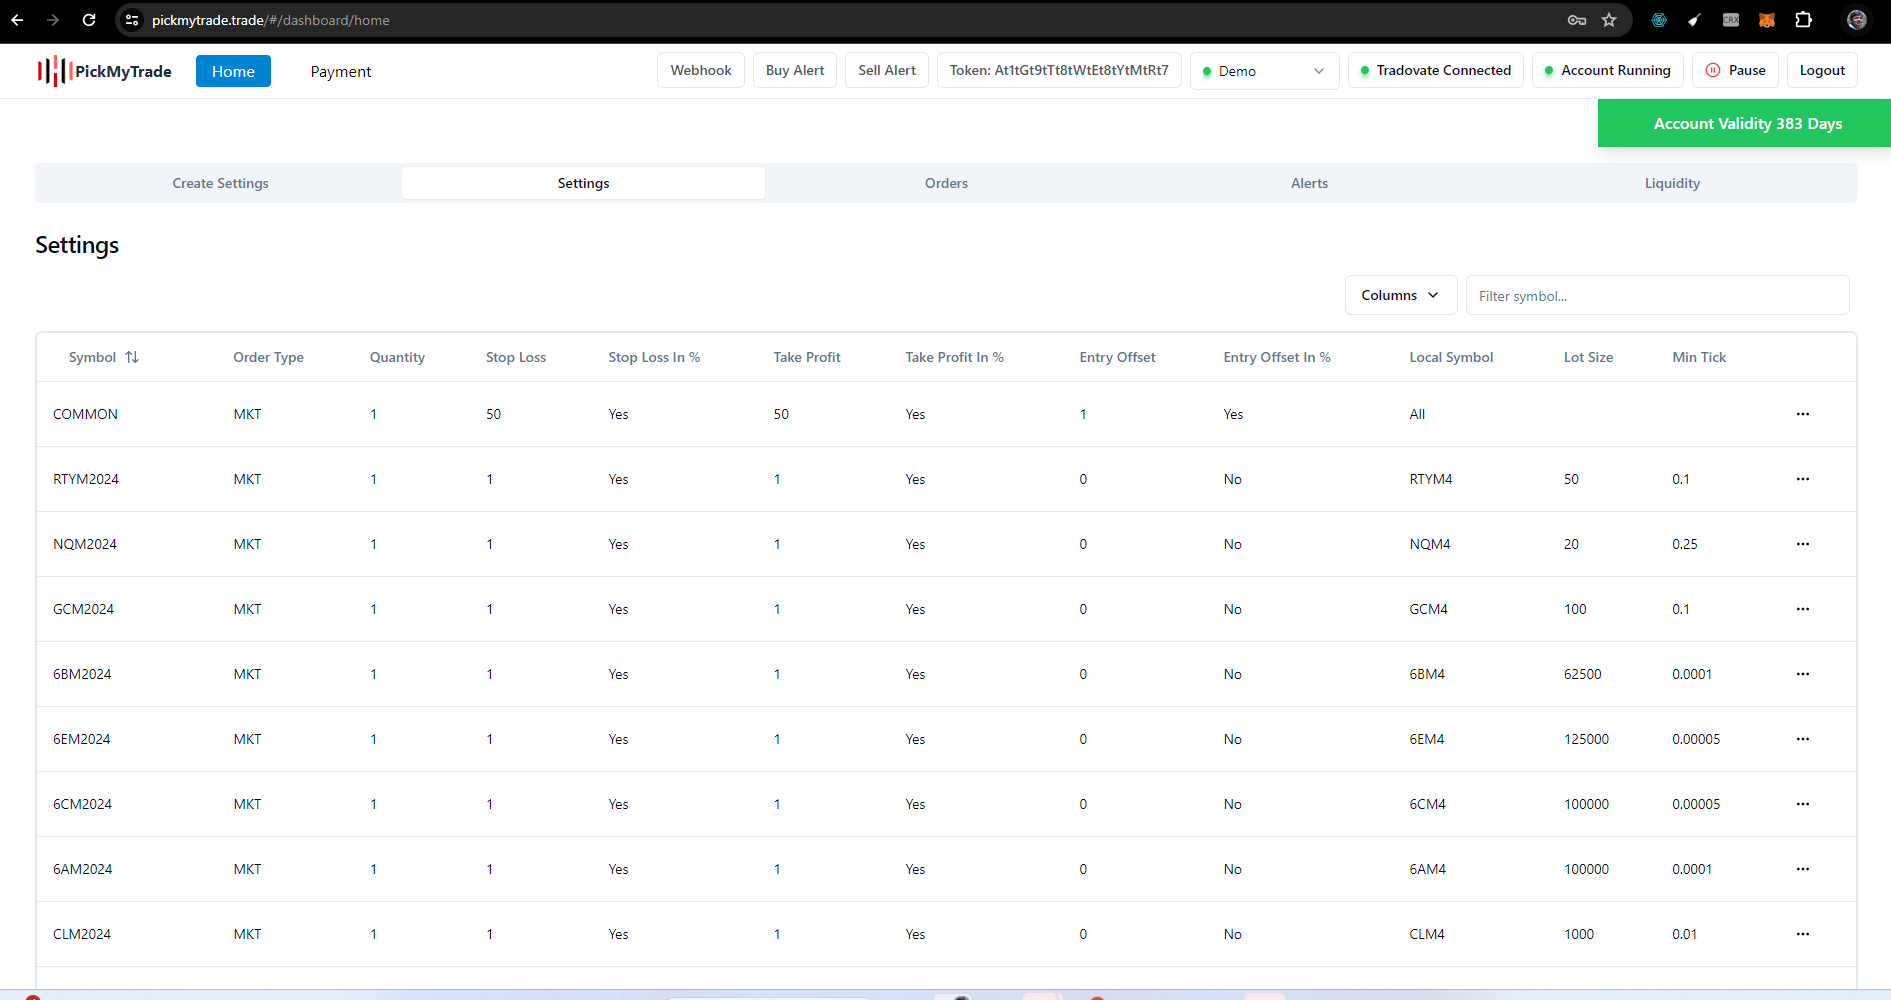Open the browser extensions puzzle icon
This screenshot has height=1000, width=1891.
pyautogui.click(x=1803, y=20)
